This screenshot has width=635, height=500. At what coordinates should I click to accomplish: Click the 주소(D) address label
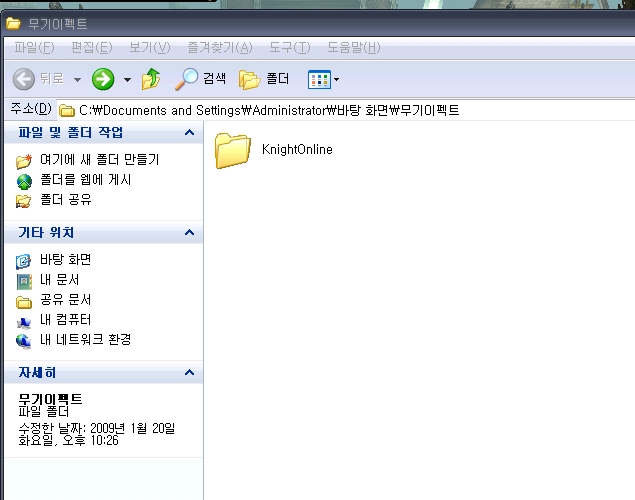click(31, 109)
